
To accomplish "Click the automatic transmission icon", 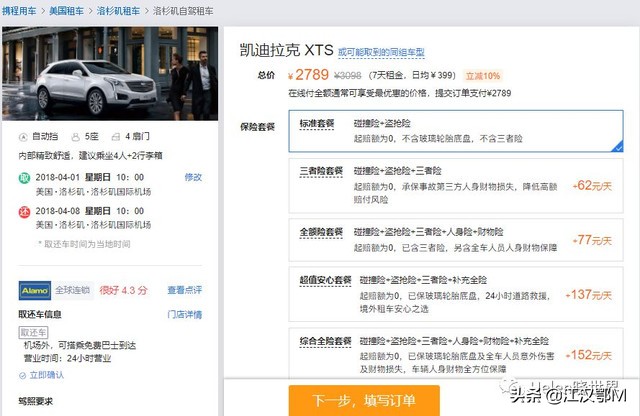I will click(x=23, y=137).
